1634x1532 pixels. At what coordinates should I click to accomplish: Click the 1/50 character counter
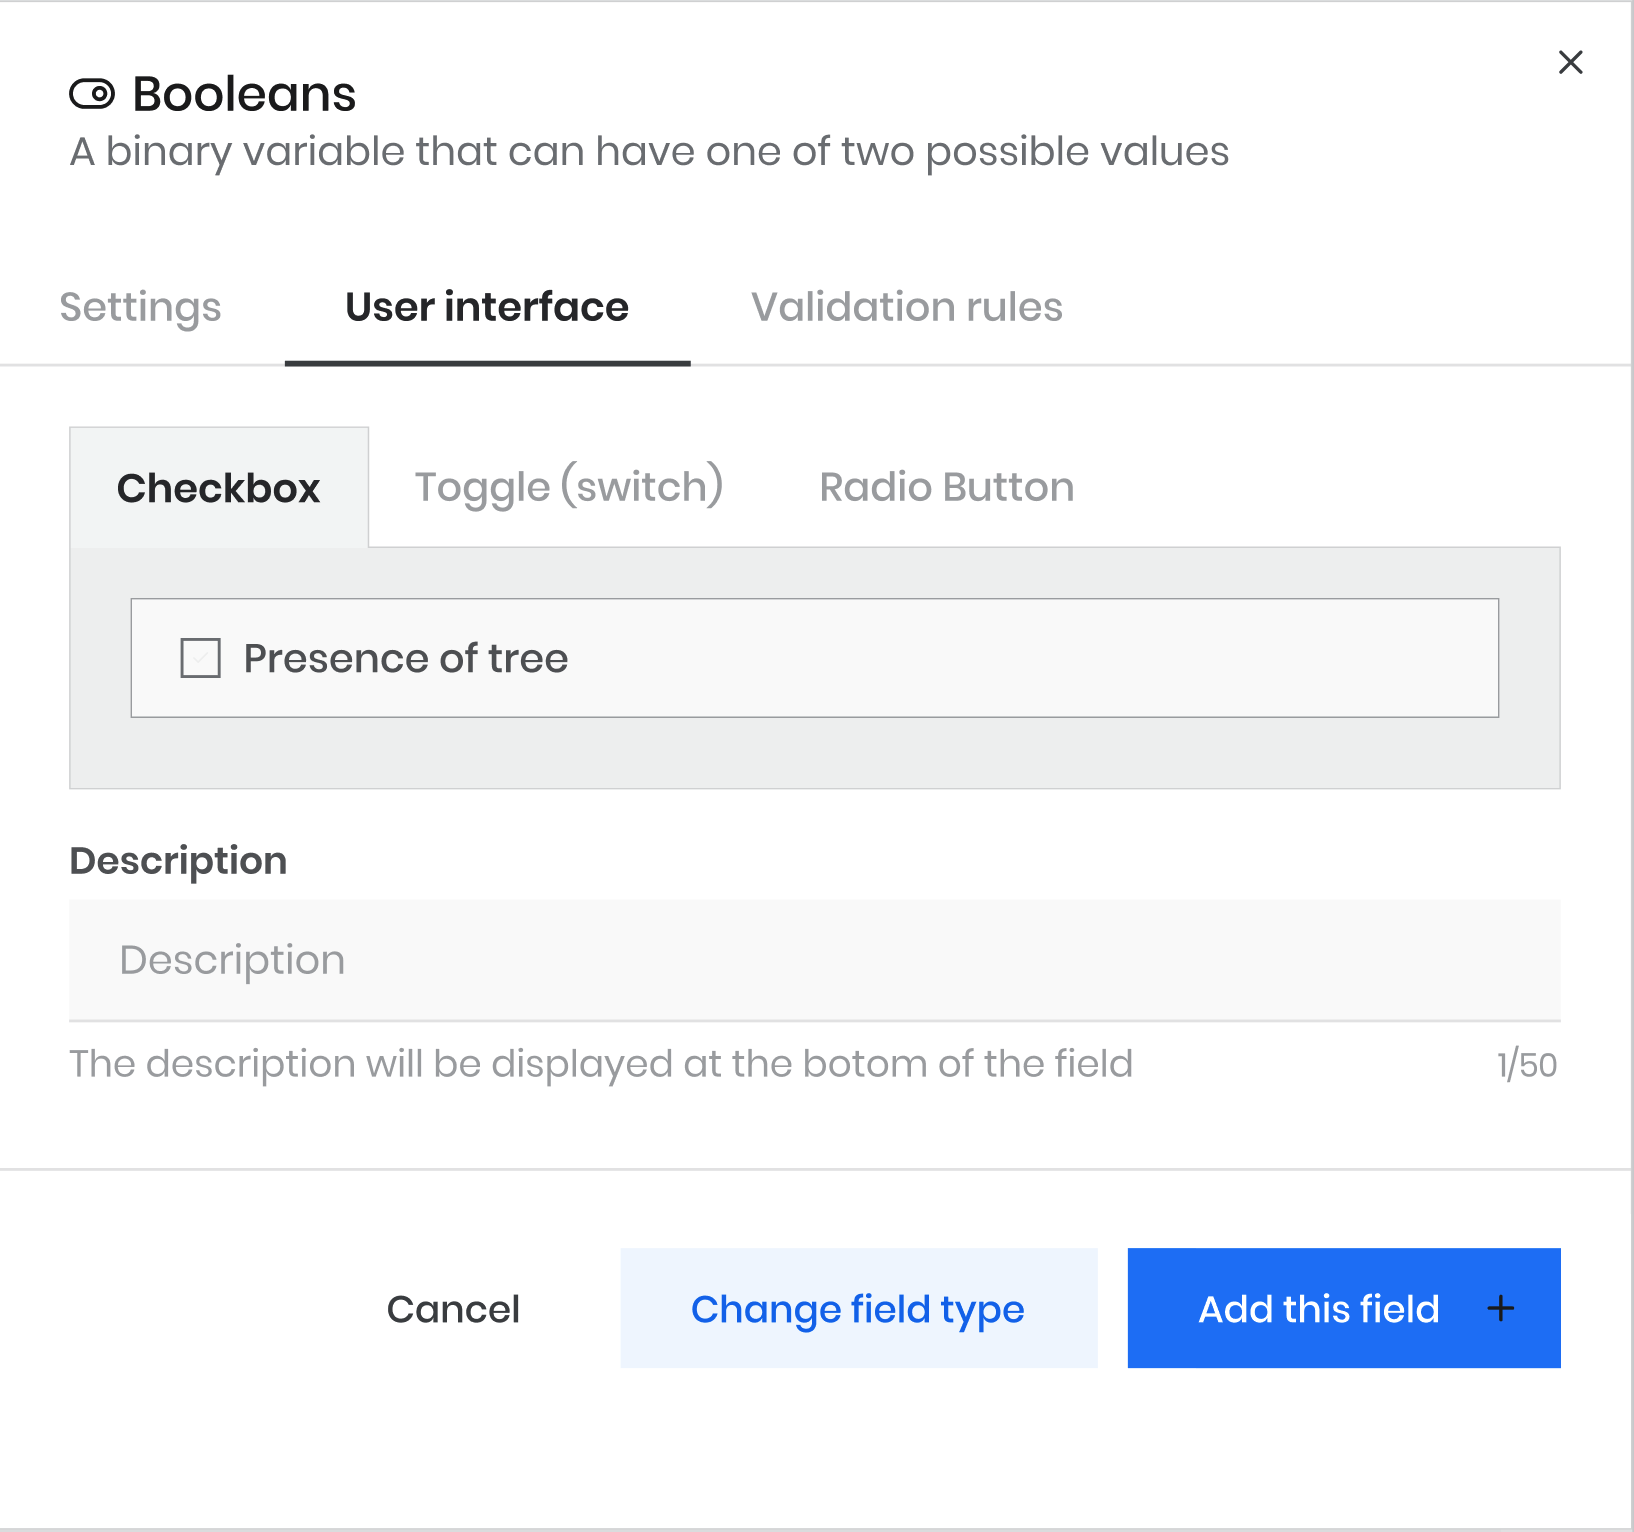pos(1527,1065)
